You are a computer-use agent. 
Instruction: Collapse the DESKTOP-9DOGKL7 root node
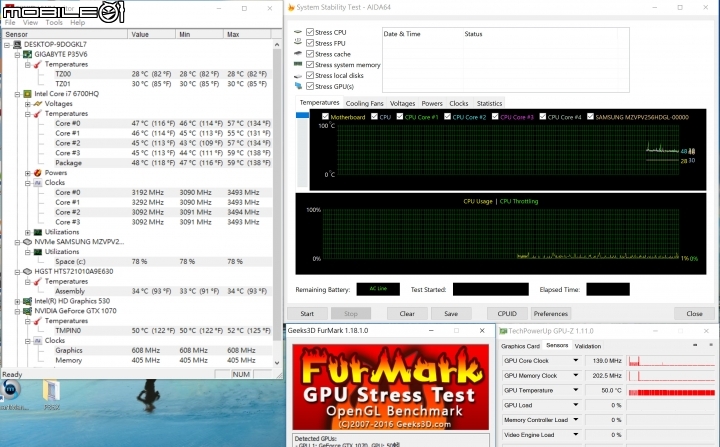pyautogui.click(x=7, y=45)
